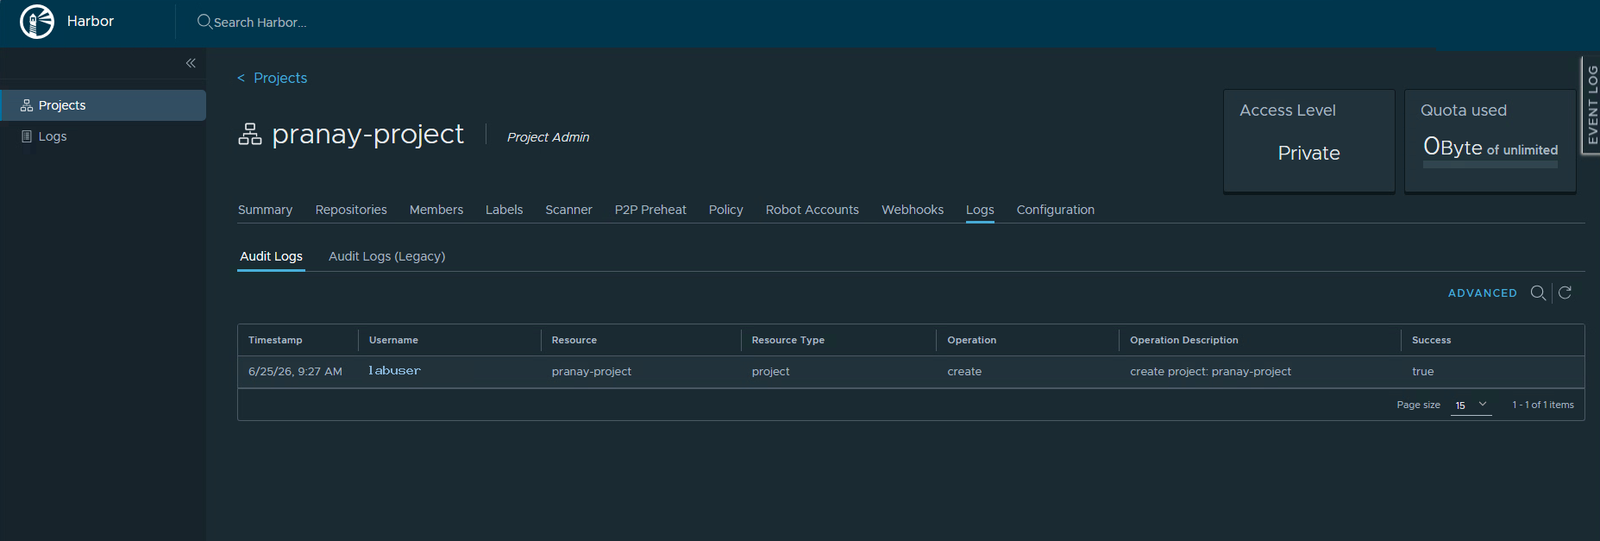Viewport: 1600px width, 541px height.
Task: Go back using the Projects breadcrumb arrow
Action: tap(241, 78)
